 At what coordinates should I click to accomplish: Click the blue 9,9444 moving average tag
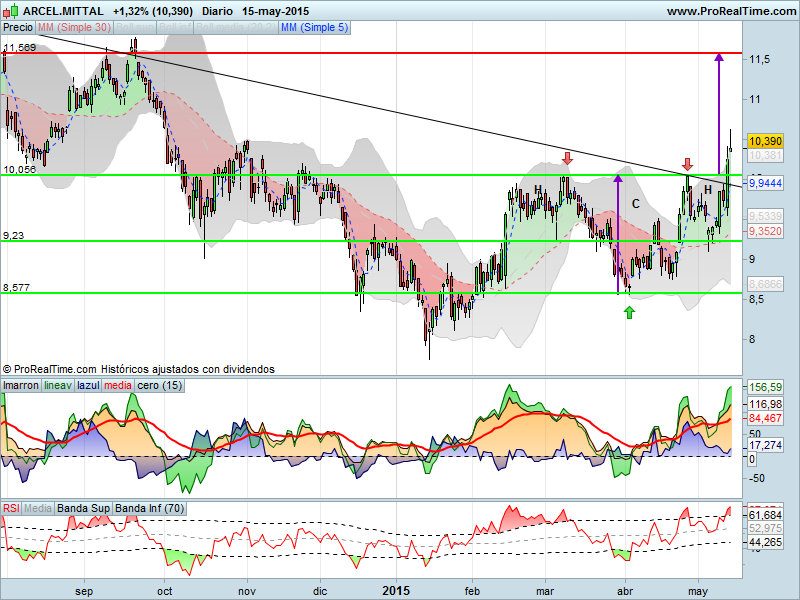(x=765, y=183)
